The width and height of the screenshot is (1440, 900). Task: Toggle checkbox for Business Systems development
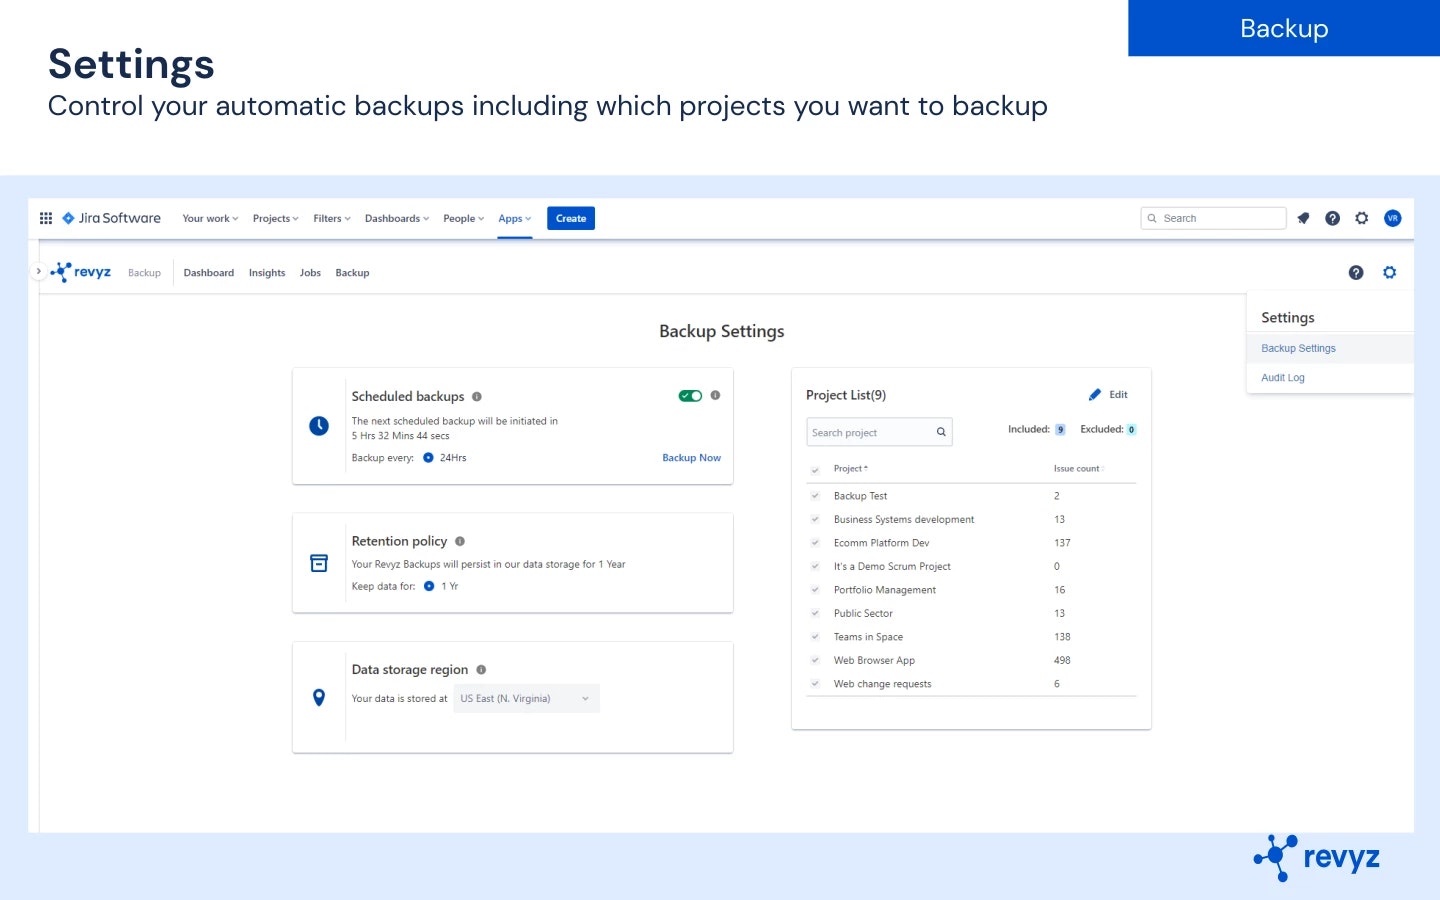pos(815,520)
